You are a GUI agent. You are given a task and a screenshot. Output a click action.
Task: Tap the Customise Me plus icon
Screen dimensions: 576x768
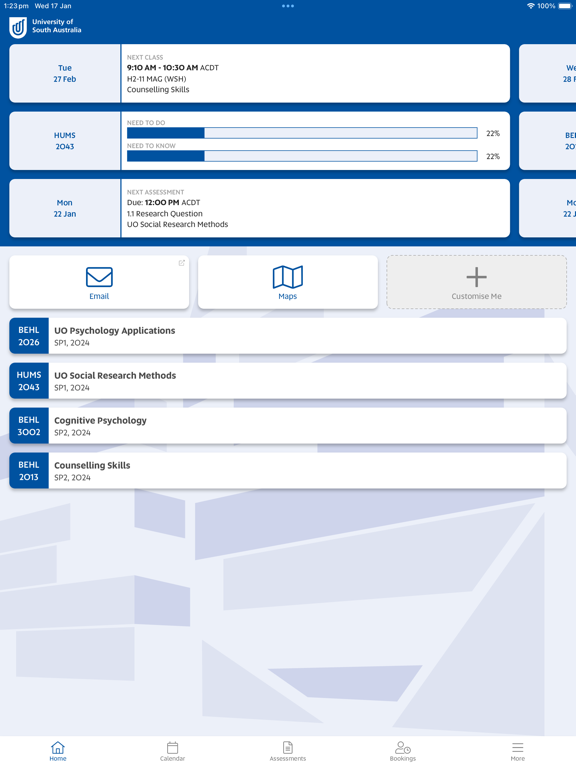(476, 277)
